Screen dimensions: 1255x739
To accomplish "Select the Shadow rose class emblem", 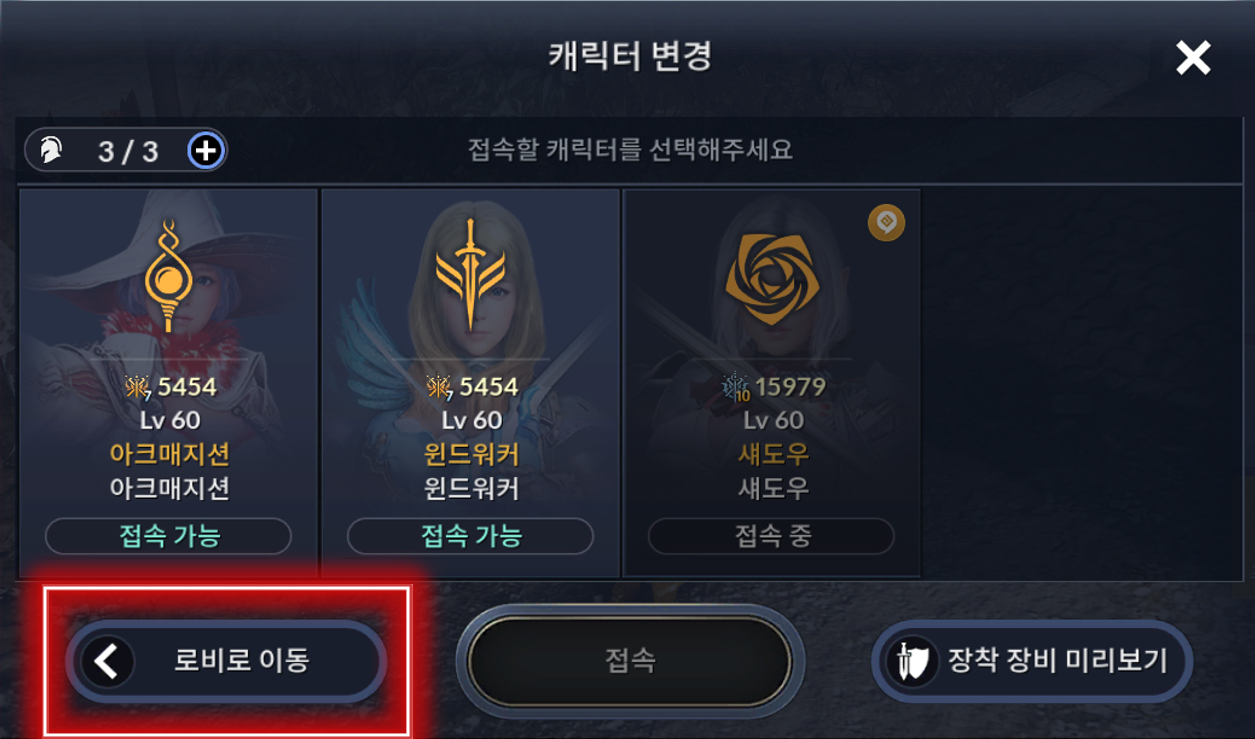I will click(x=772, y=274).
